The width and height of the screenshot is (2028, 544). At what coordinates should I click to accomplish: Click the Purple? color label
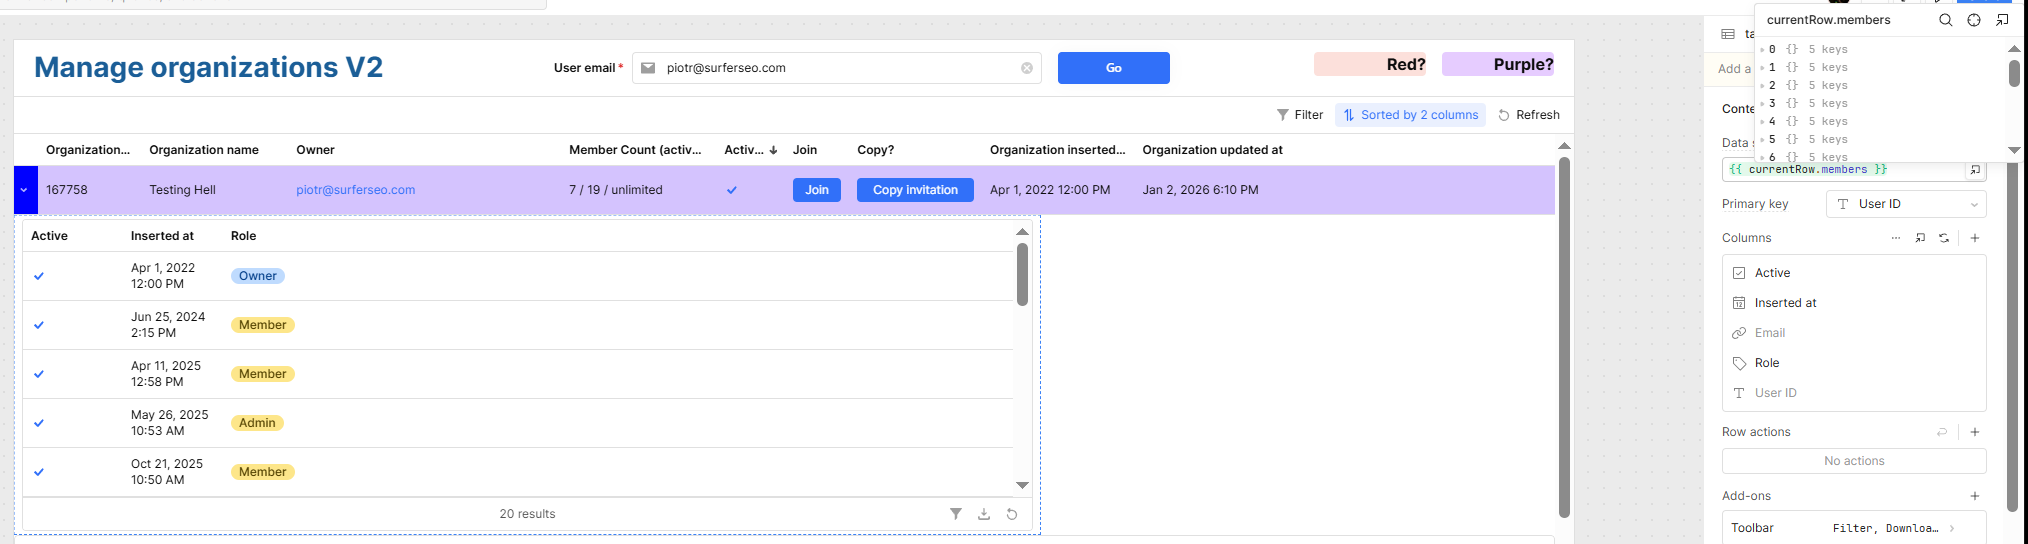pos(1497,65)
